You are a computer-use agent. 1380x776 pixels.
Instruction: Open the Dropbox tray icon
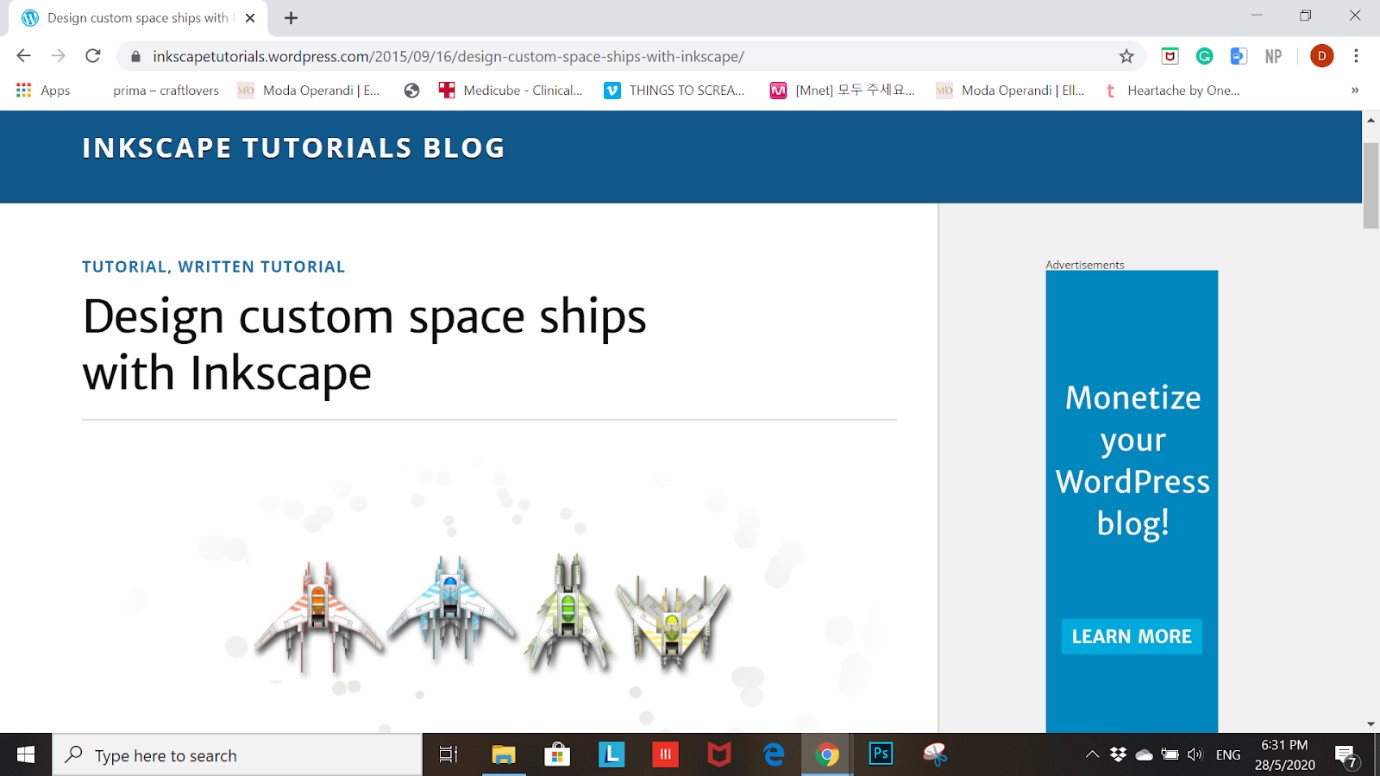click(x=1118, y=755)
